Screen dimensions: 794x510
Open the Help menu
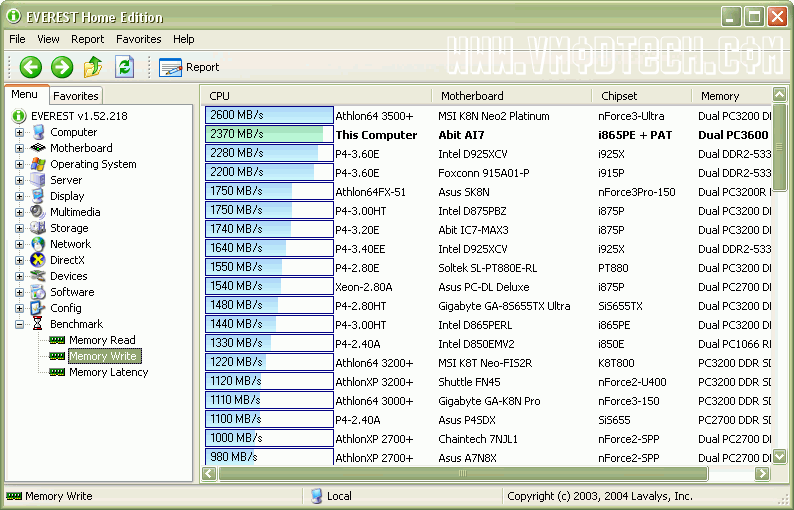point(183,39)
